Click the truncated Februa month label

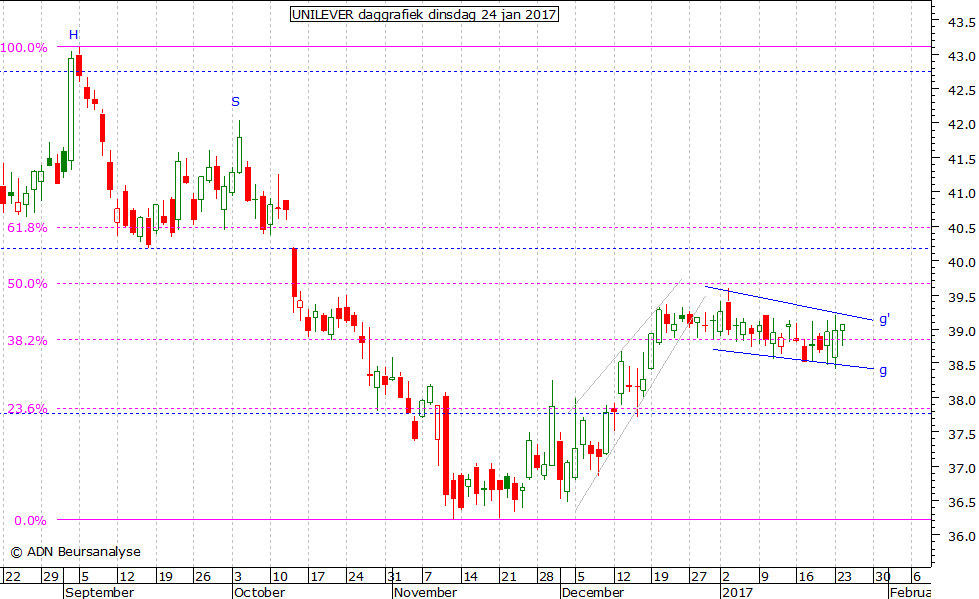click(x=910, y=592)
